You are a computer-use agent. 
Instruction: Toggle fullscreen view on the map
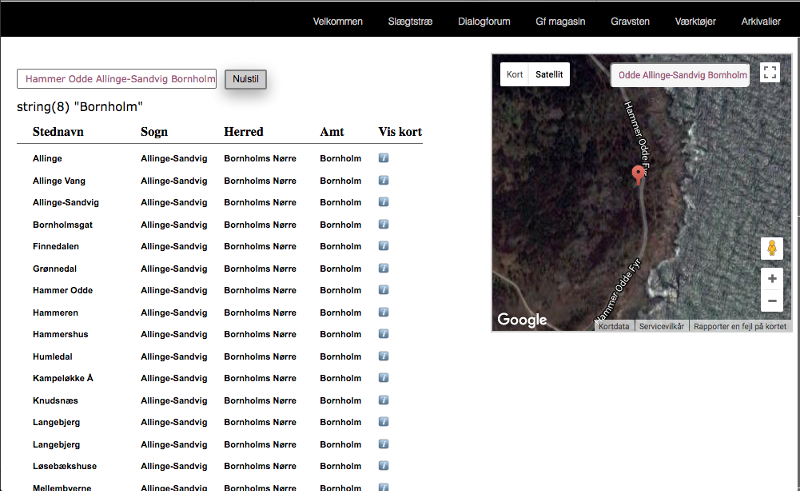(x=769, y=73)
